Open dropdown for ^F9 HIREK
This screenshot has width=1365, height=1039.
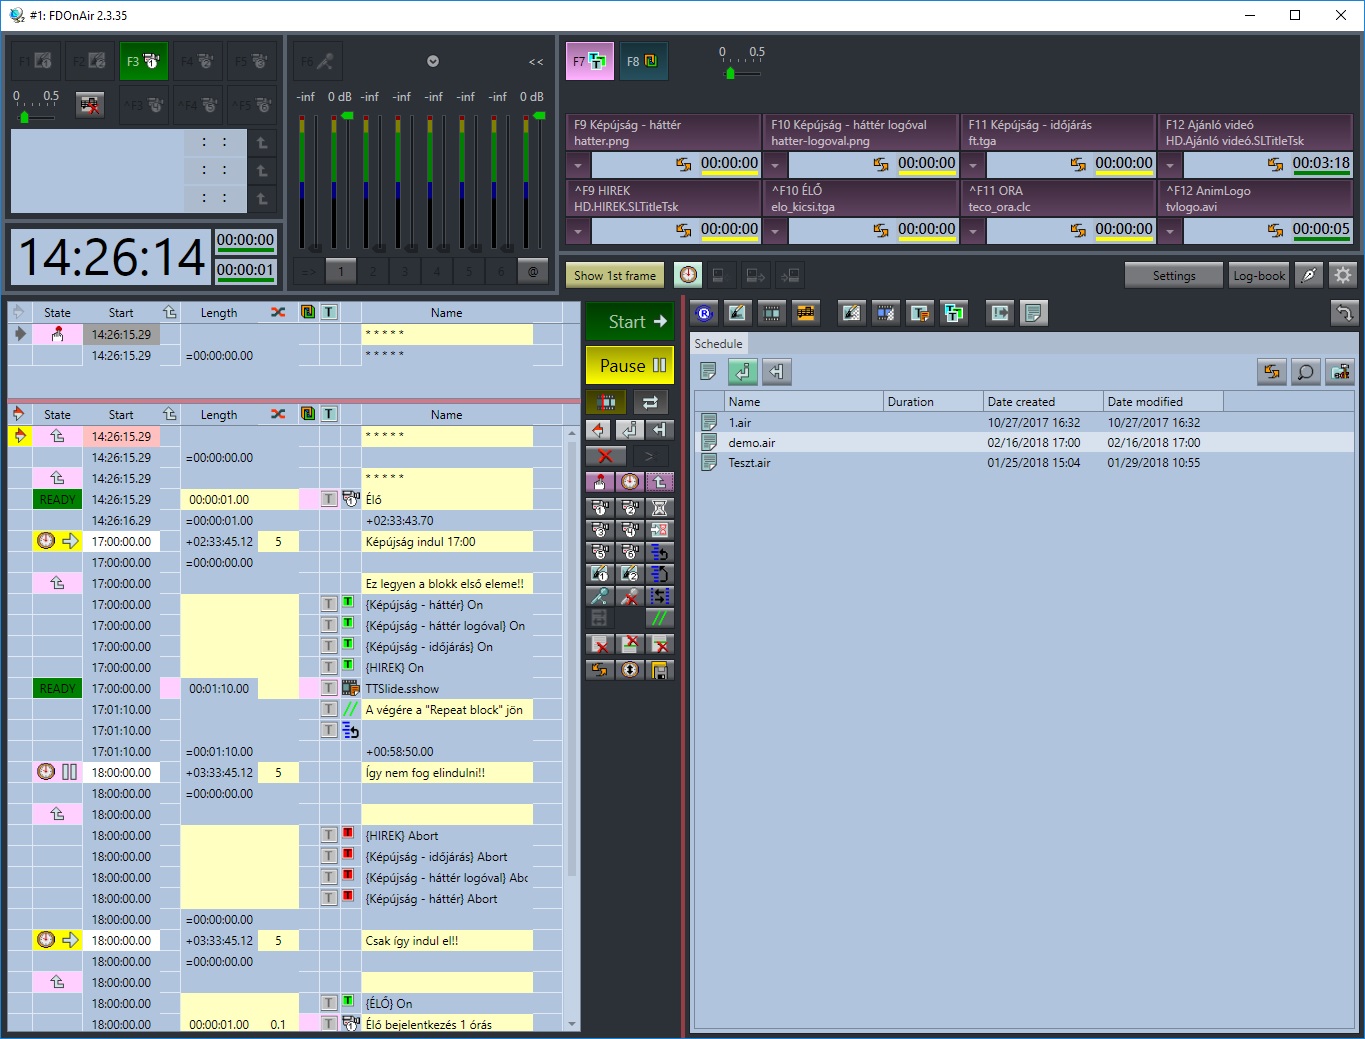click(578, 230)
